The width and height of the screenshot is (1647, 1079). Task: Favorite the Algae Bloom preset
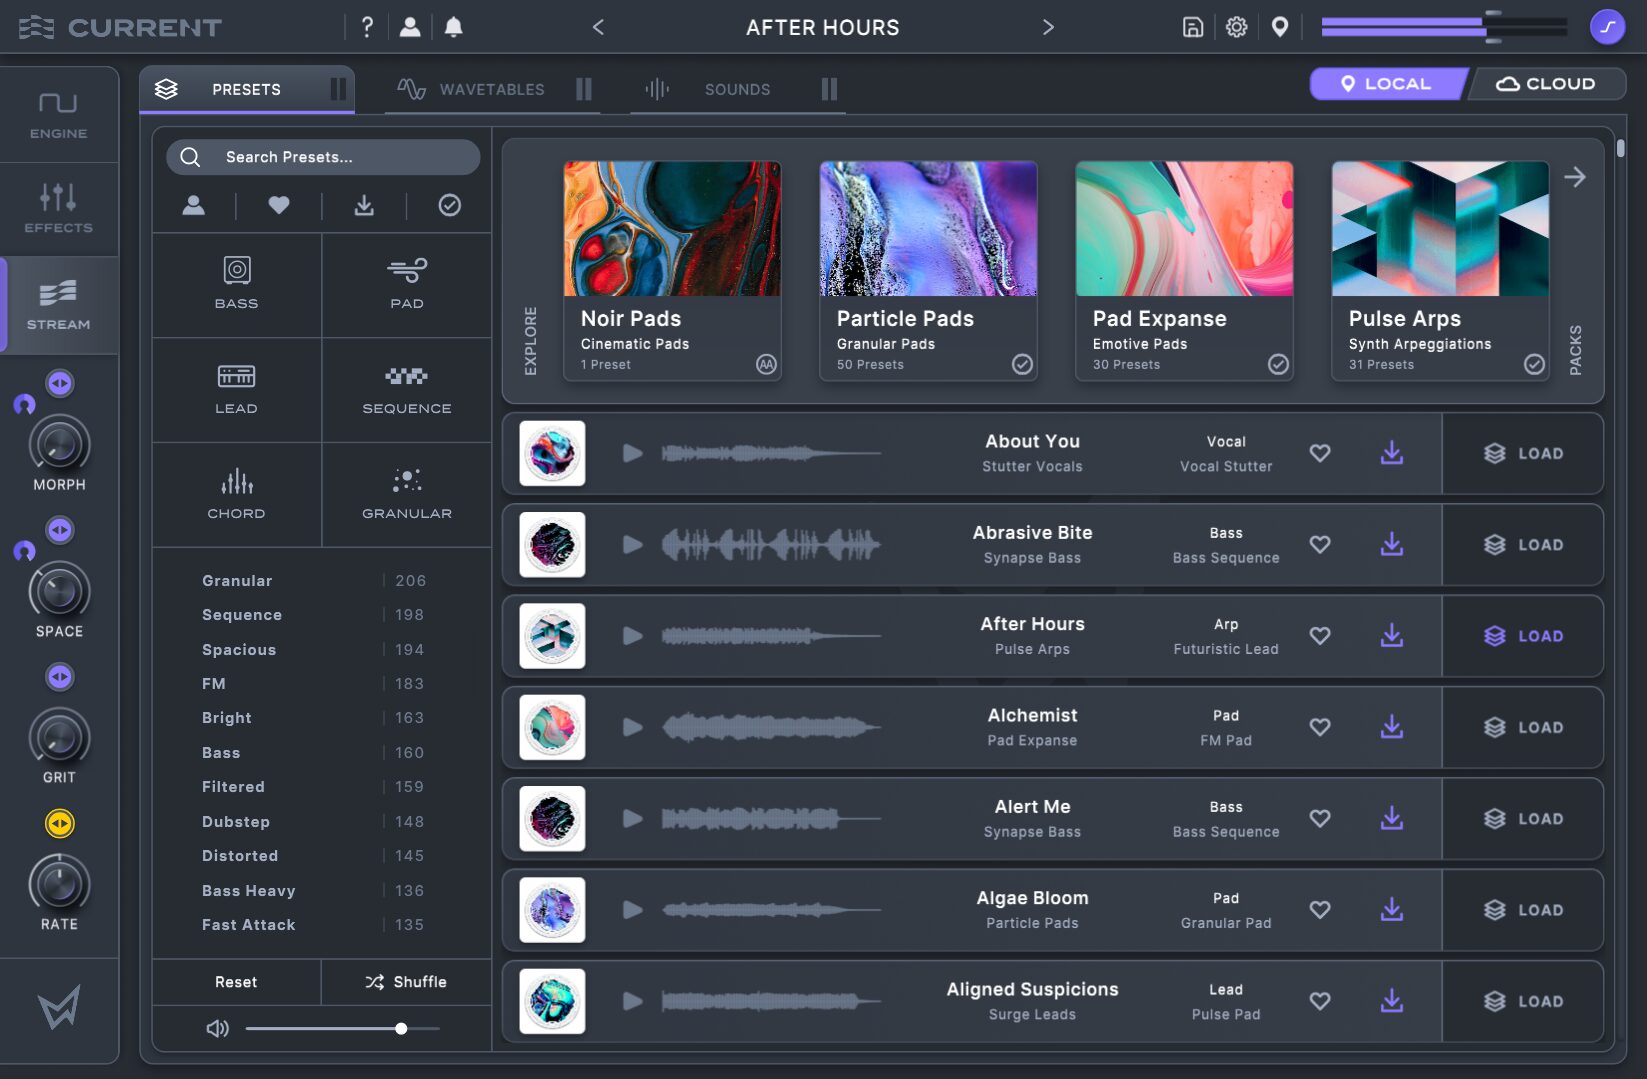point(1320,909)
